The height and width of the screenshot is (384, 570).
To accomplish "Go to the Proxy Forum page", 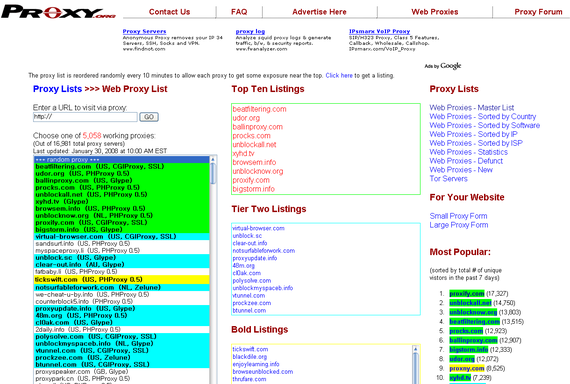I will 538,12.
